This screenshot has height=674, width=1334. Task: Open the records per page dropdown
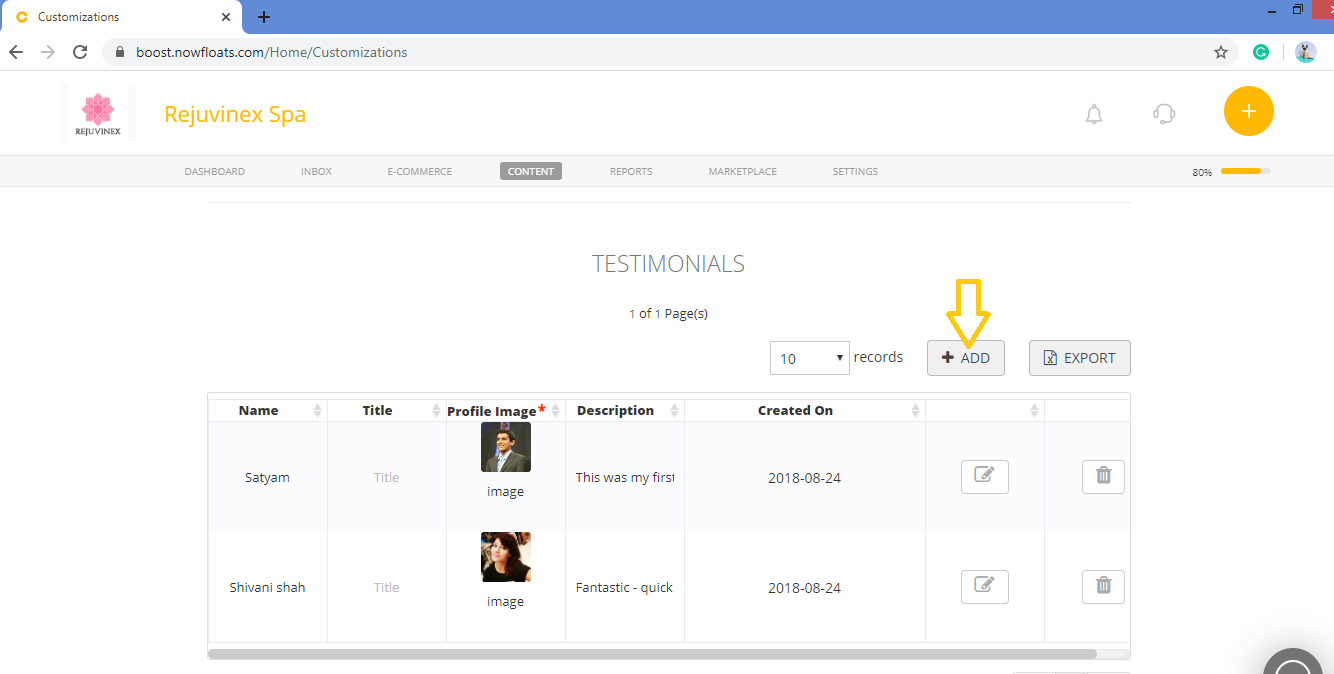810,358
